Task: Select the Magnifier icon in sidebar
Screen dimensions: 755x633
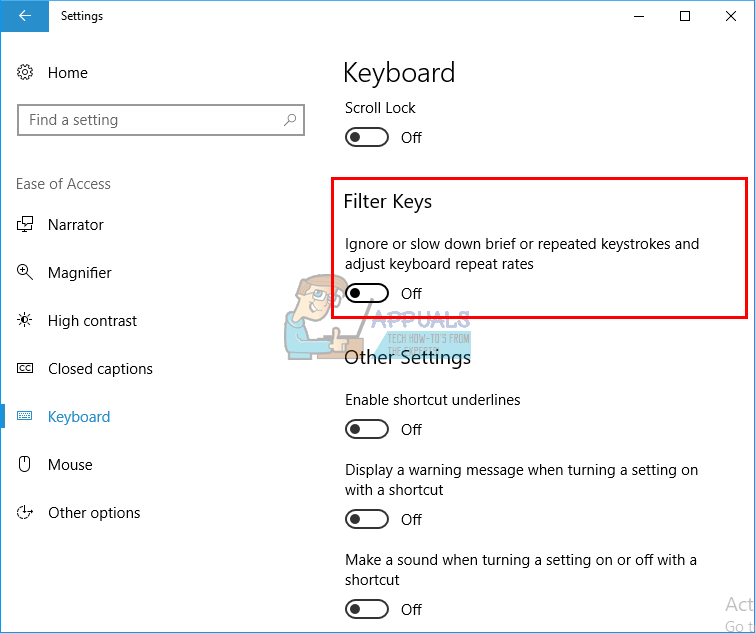Action: [26, 273]
